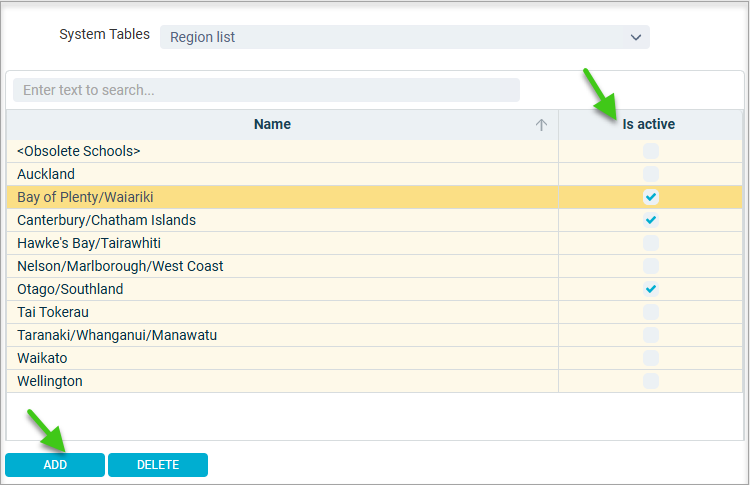Click the DELETE button
This screenshot has height=485, width=750.
pos(158,465)
